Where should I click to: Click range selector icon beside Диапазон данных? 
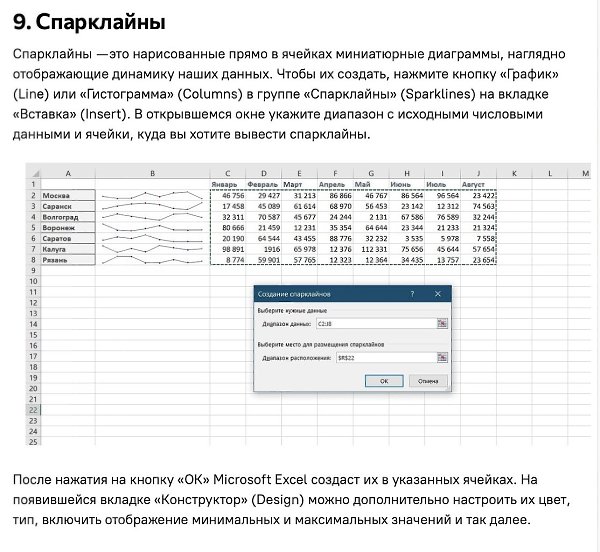tap(441, 325)
